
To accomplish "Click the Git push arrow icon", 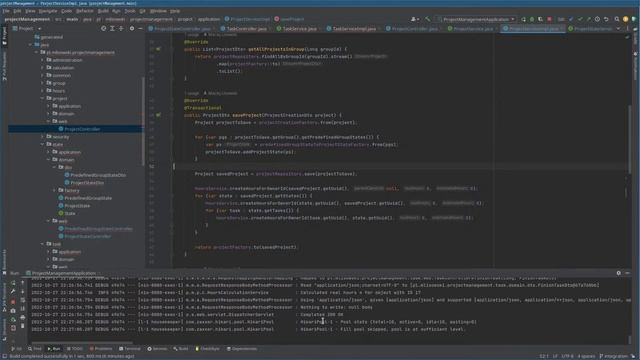I will (588, 19).
